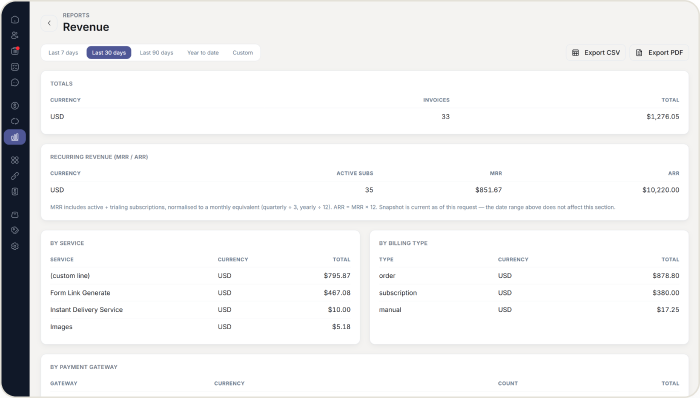Open the dollar coin sidebar icon
The width and height of the screenshot is (700, 398).
pos(15,106)
